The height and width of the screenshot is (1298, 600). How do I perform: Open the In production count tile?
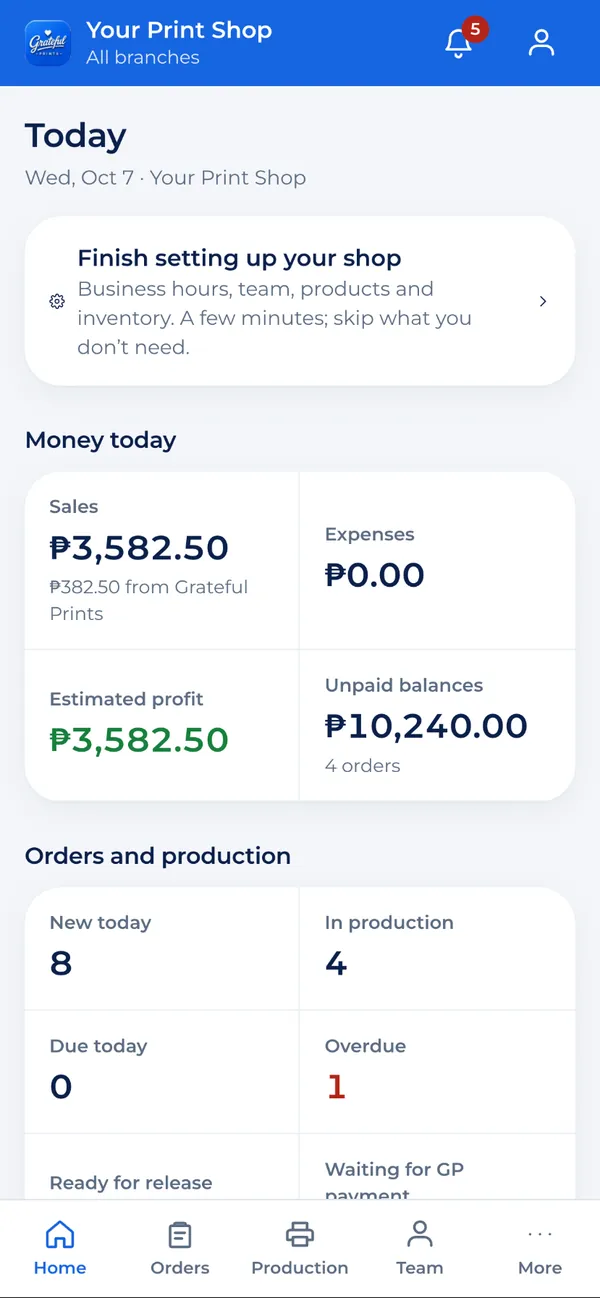(437, 948)
